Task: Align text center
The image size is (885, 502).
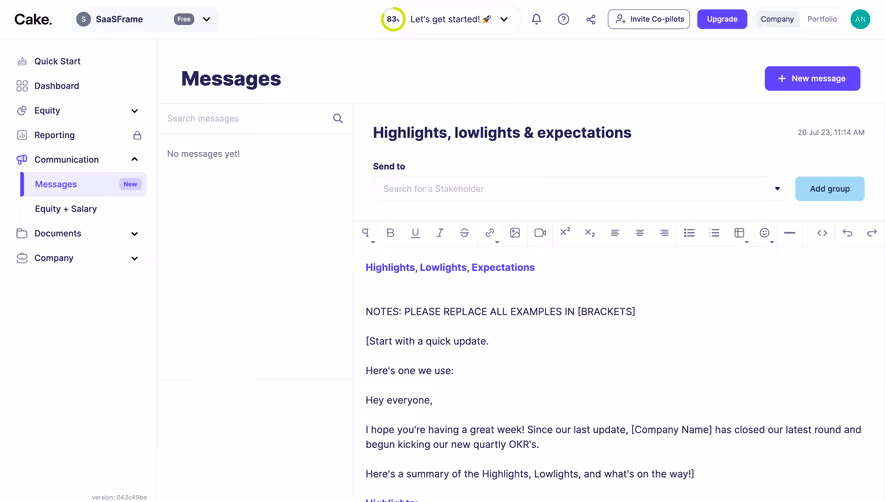Action: click(639, 233)
